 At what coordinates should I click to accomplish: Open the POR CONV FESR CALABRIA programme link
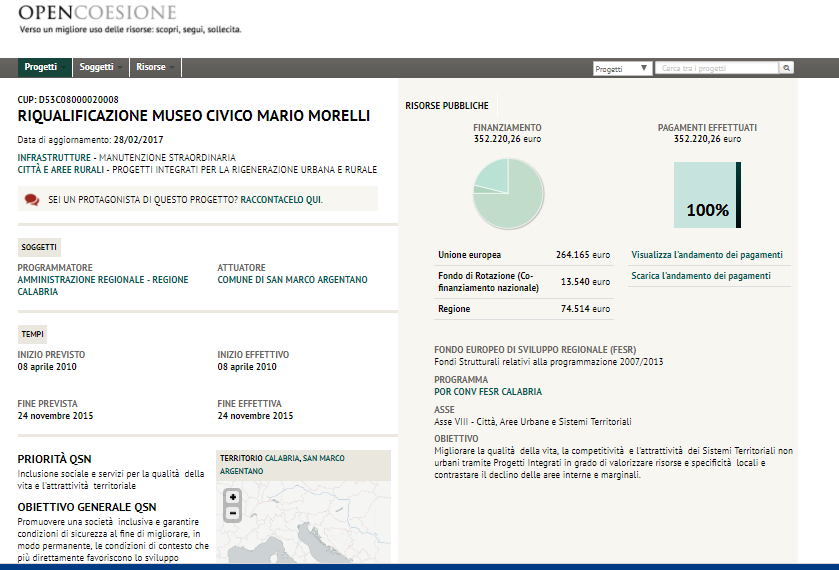pos(488,392)
